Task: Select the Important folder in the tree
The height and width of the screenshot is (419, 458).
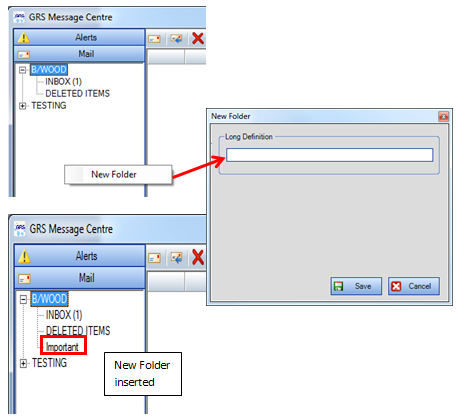Action: (62, 347)
